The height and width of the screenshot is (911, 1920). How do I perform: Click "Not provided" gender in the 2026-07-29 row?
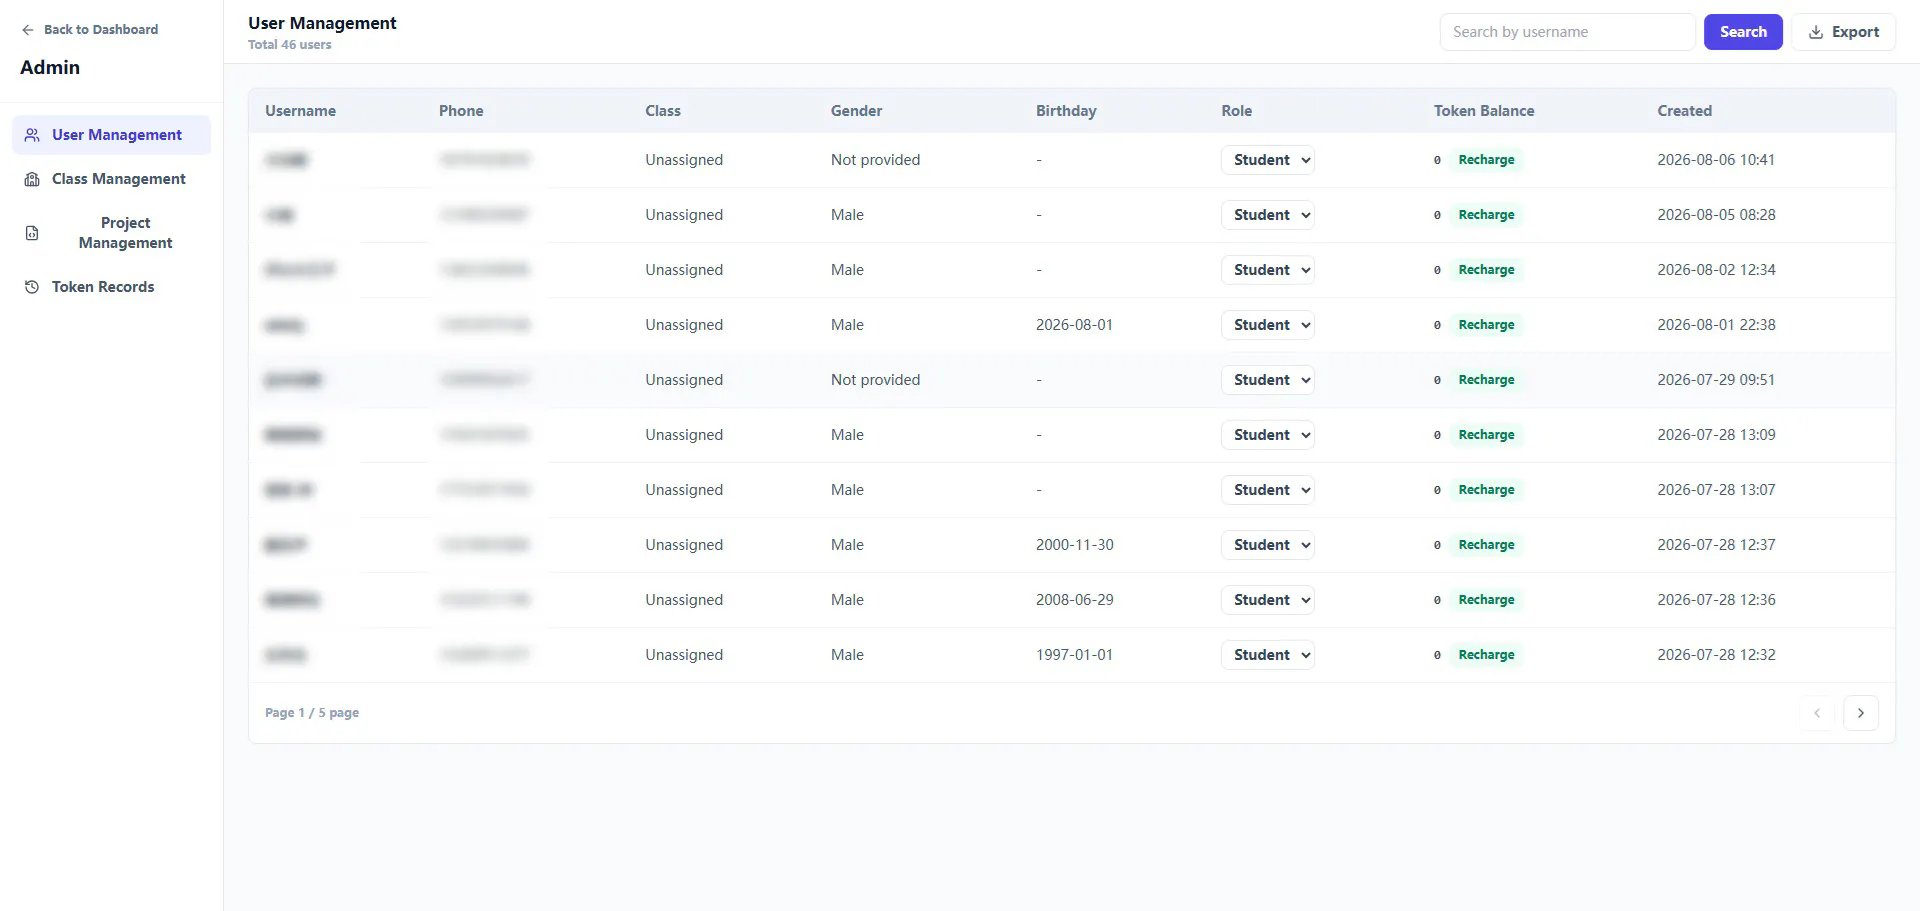tap(875, 380)
